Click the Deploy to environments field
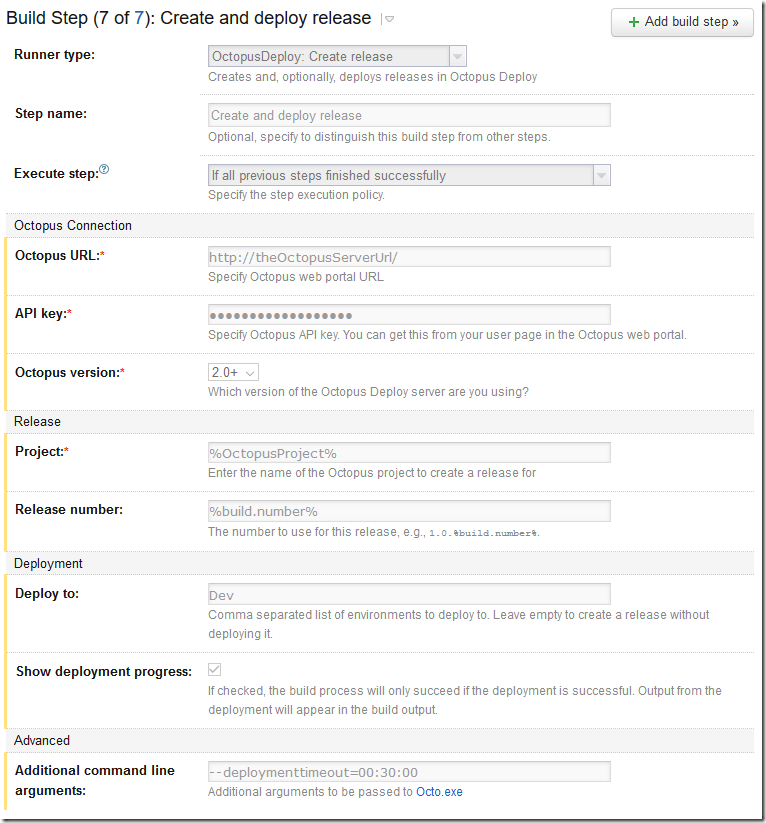The height and width of the screenshot is (823, 766). click(407, 595)
